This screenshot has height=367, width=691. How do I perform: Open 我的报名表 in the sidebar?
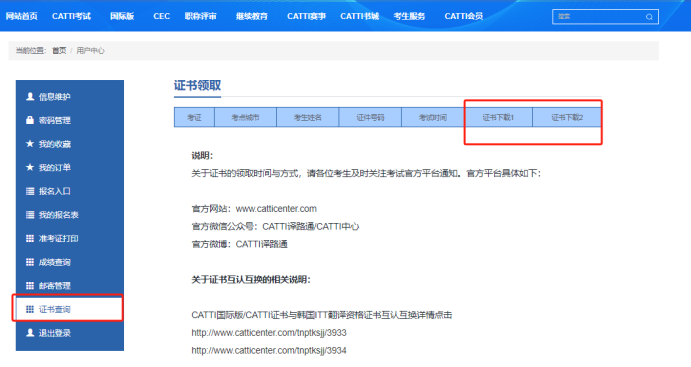click(59, 215)
